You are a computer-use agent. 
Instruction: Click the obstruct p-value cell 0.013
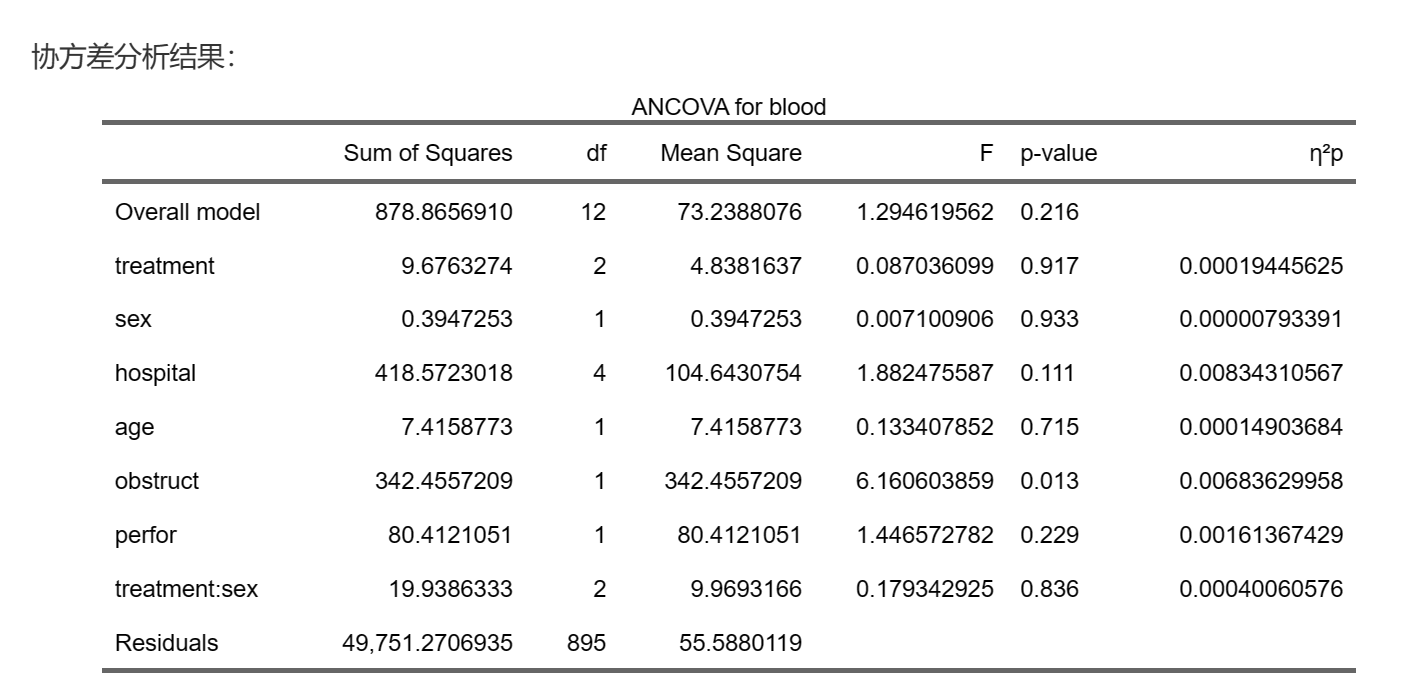[x=1049, y=481]
